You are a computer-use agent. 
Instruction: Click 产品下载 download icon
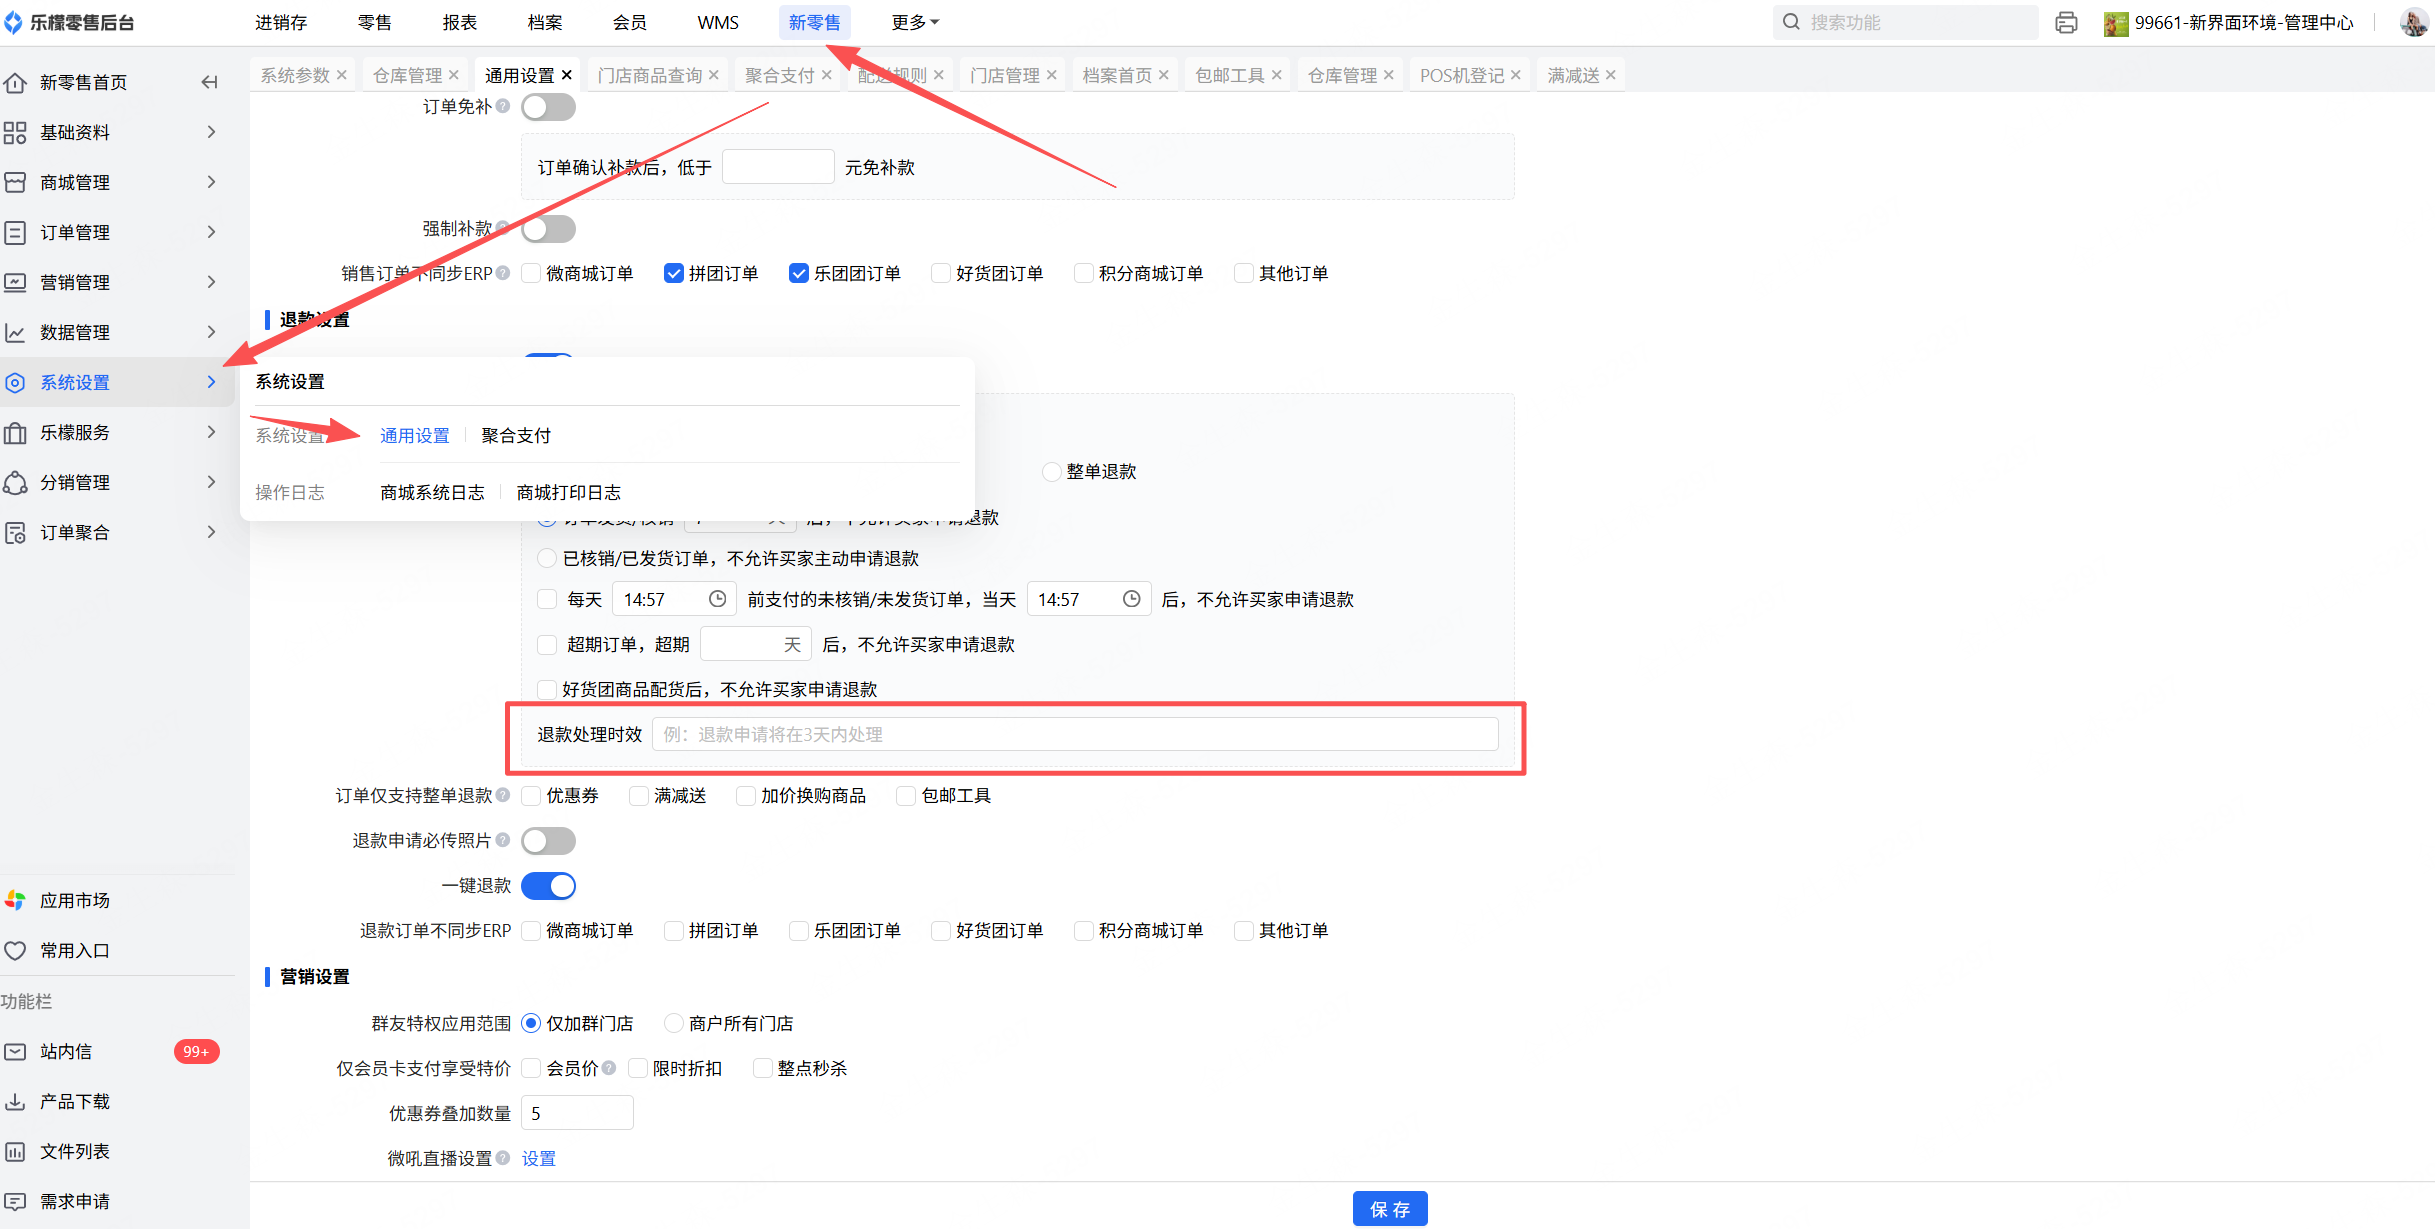pyautogui.click(x=16, y=1101)
